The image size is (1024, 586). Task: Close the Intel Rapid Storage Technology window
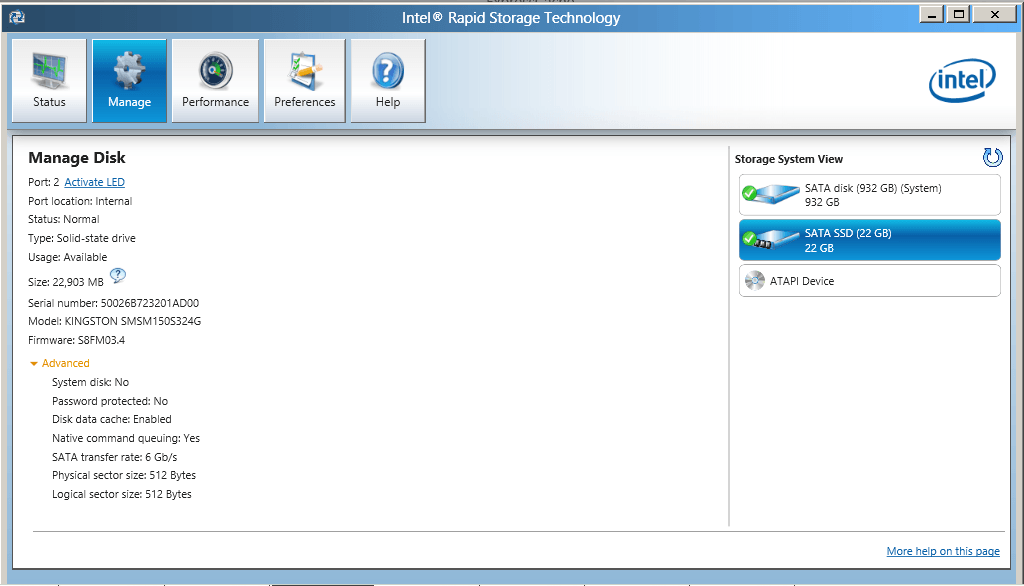pos(994,14)
